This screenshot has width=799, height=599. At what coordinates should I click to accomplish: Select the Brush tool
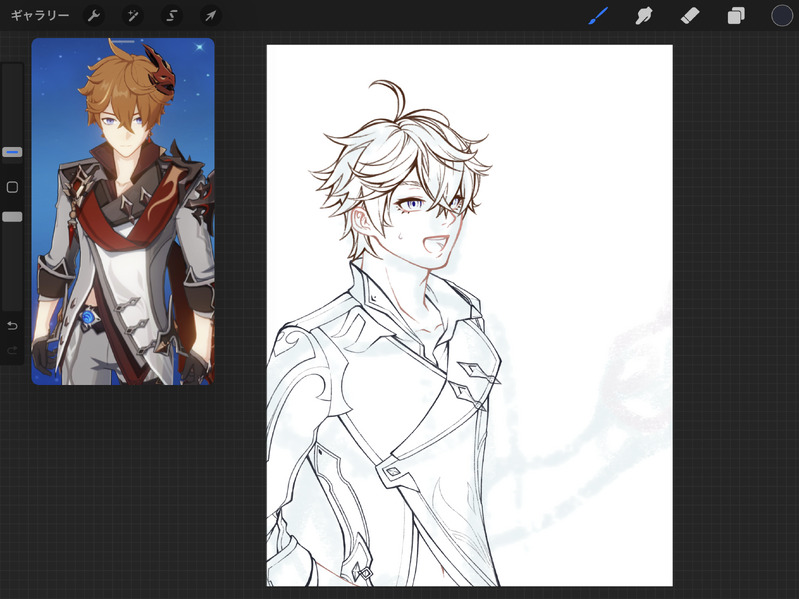tap(598, 16)
